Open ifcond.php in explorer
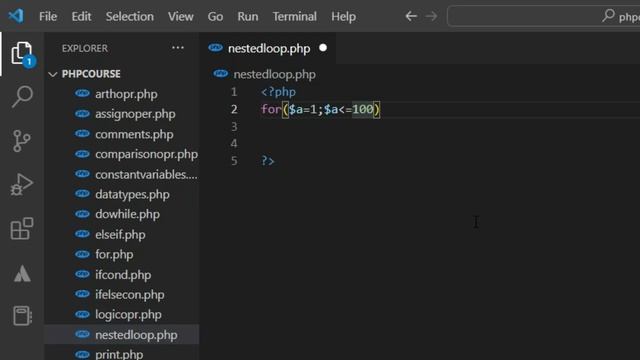The image size is (640, 360). [122, 274]
